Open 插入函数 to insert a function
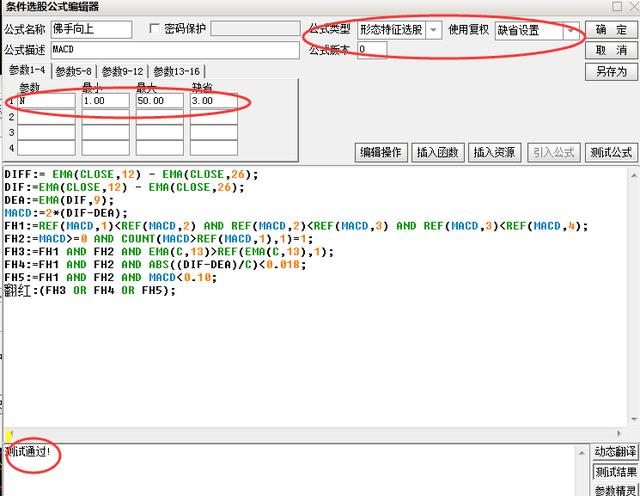The image size is (640, 496). pyautogui.click(x=438, y=153)
